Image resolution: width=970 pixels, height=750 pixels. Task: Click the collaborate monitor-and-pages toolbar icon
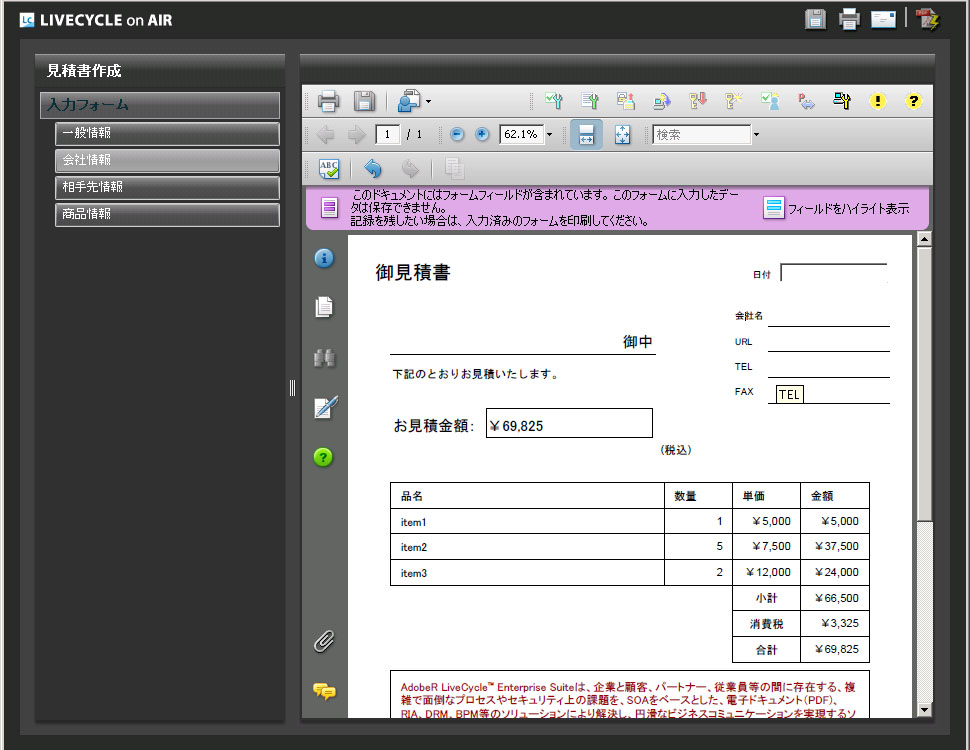(x=408, y=101)
